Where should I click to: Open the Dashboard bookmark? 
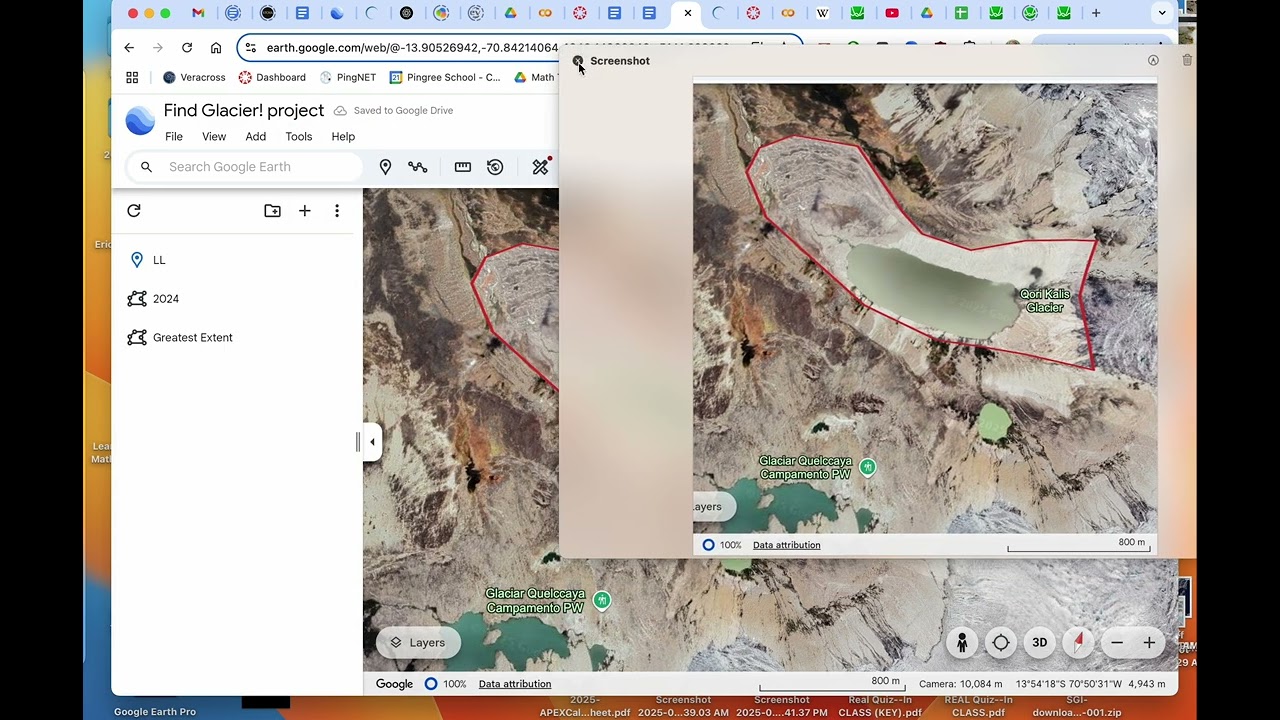click(272, 77)
